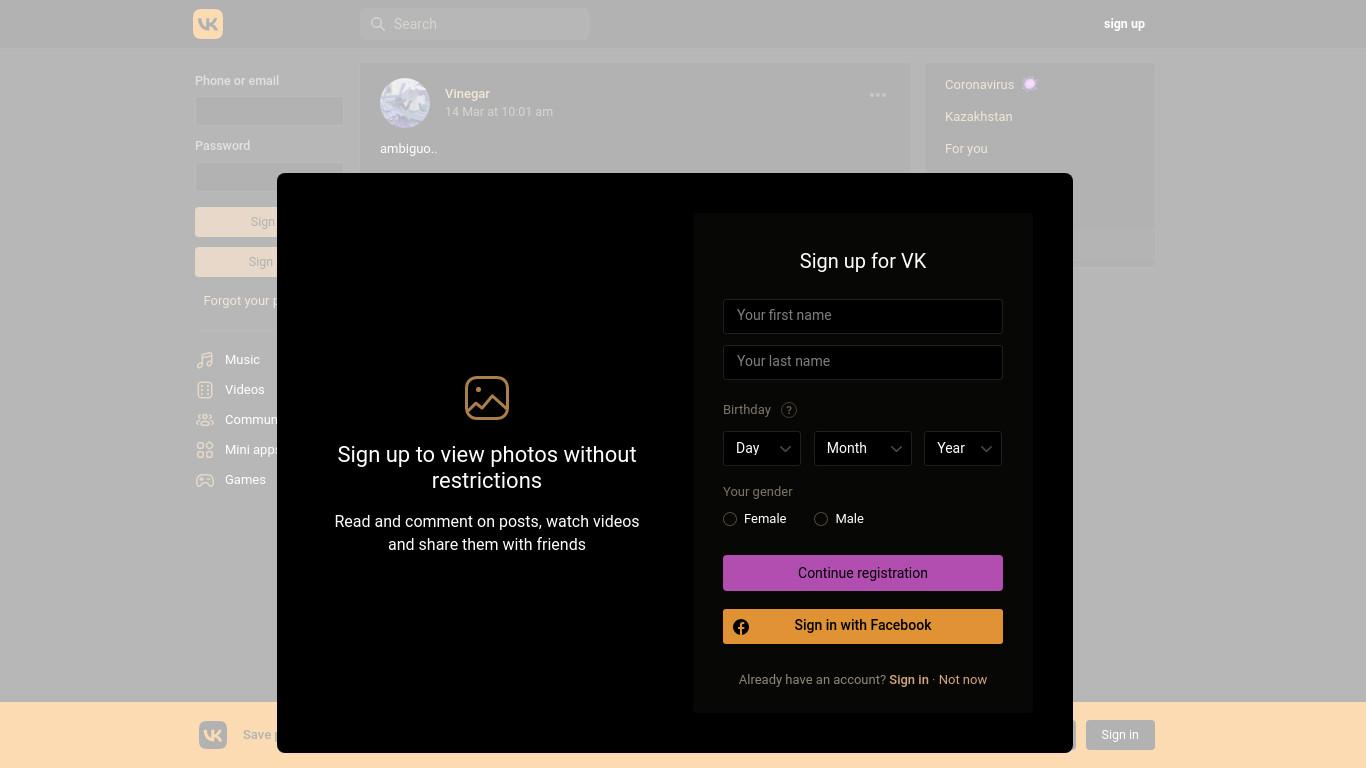Screen dimensions: 1366x768
Task: Open the Videos section icon
Action: point(205,390)
